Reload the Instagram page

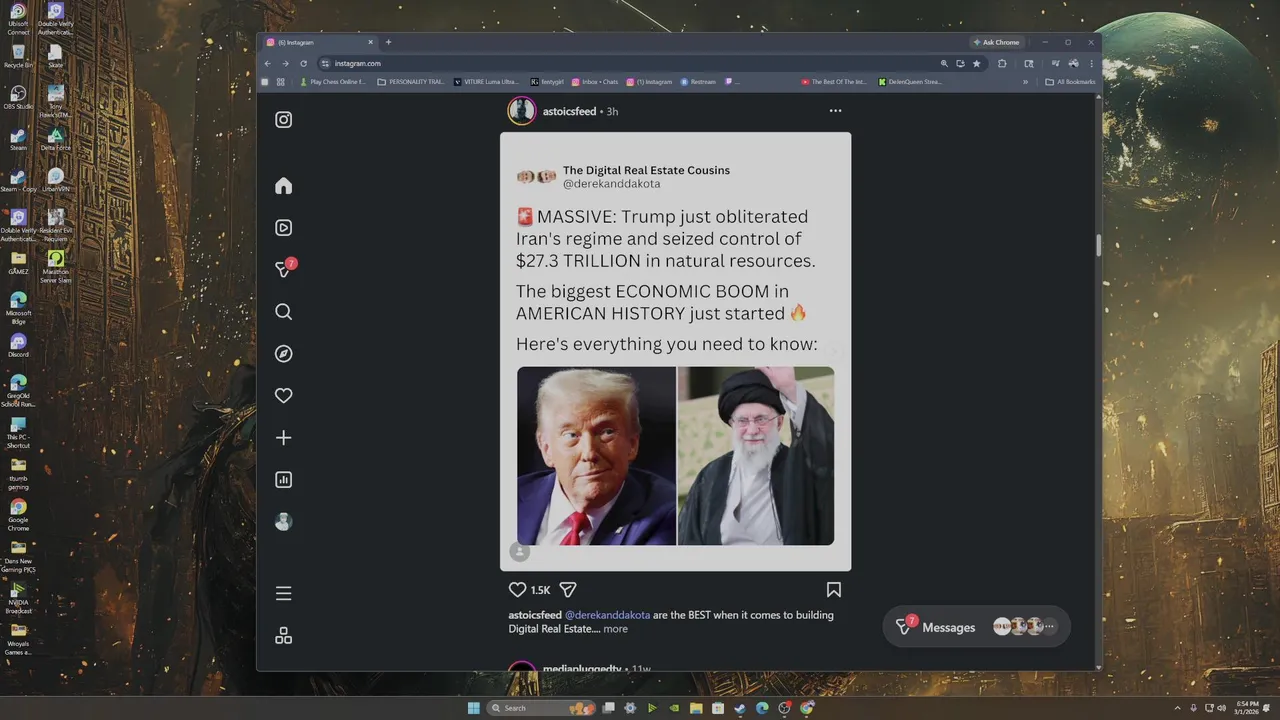pyautogui.click(x=303, y=63)
